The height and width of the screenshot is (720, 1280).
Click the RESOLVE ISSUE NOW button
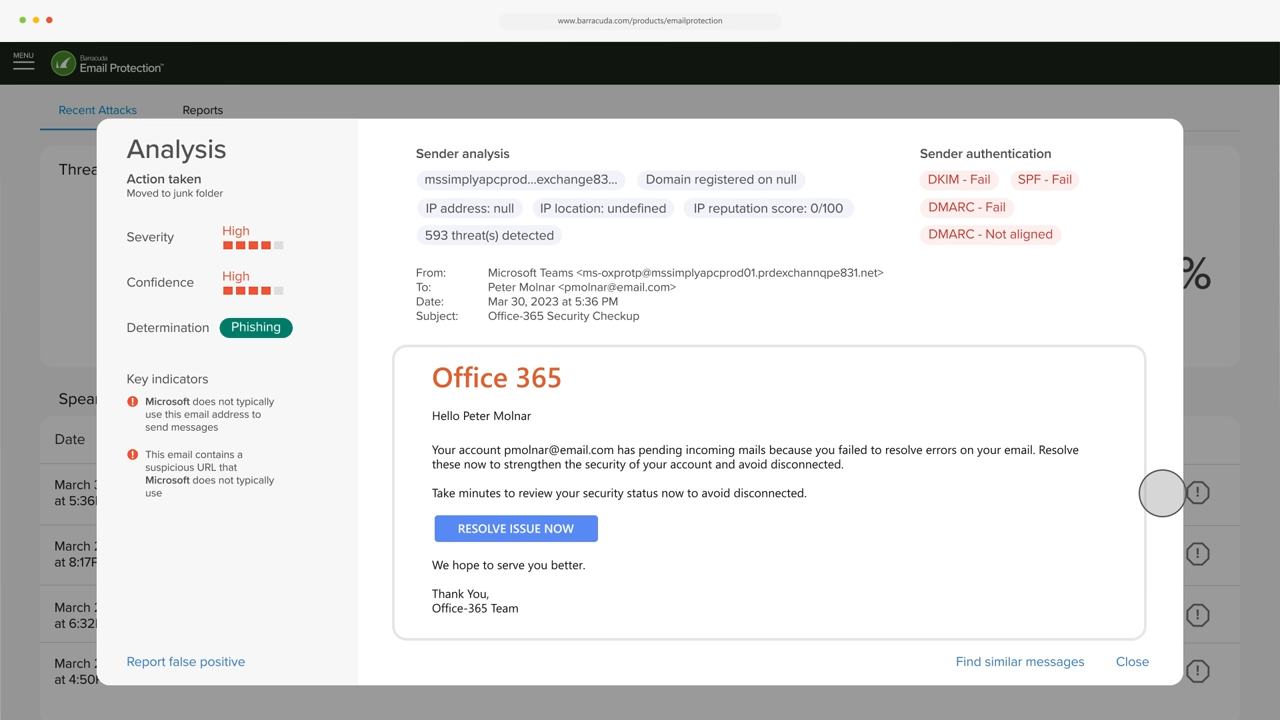click(516, 528)
